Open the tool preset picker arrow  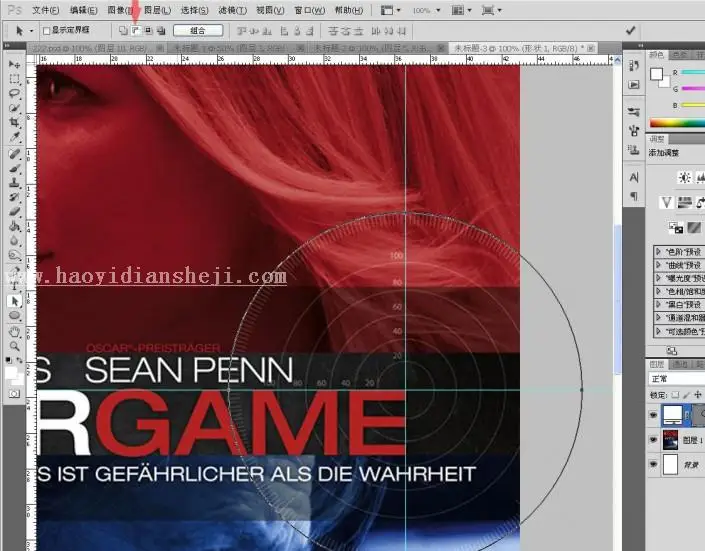coord(31,31)
